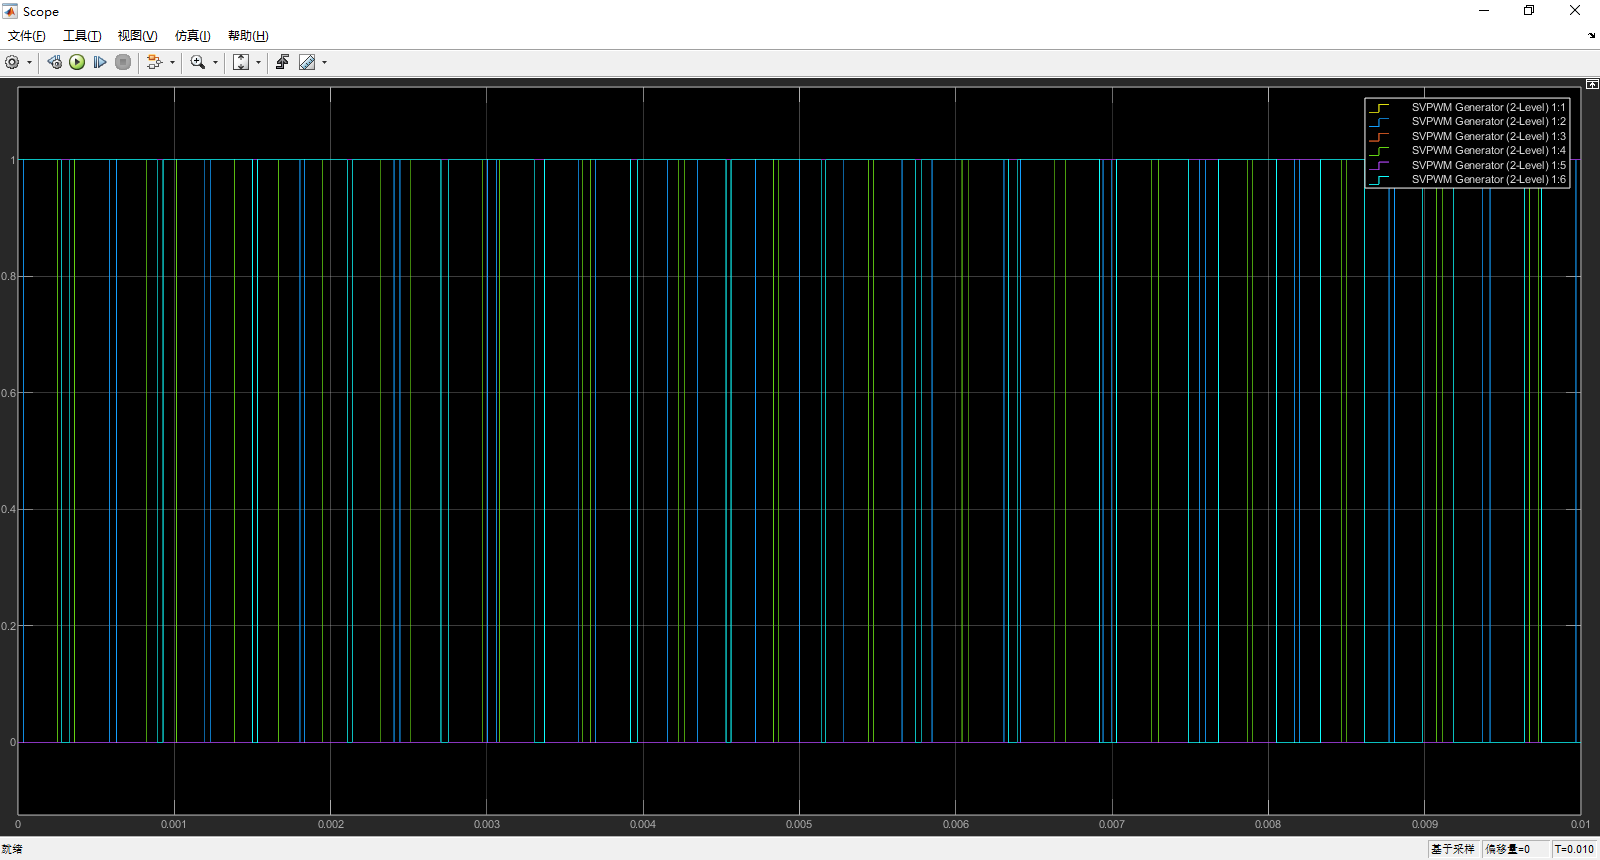
Task: Open the 工具(T) menu
Action: click(82, 36)
